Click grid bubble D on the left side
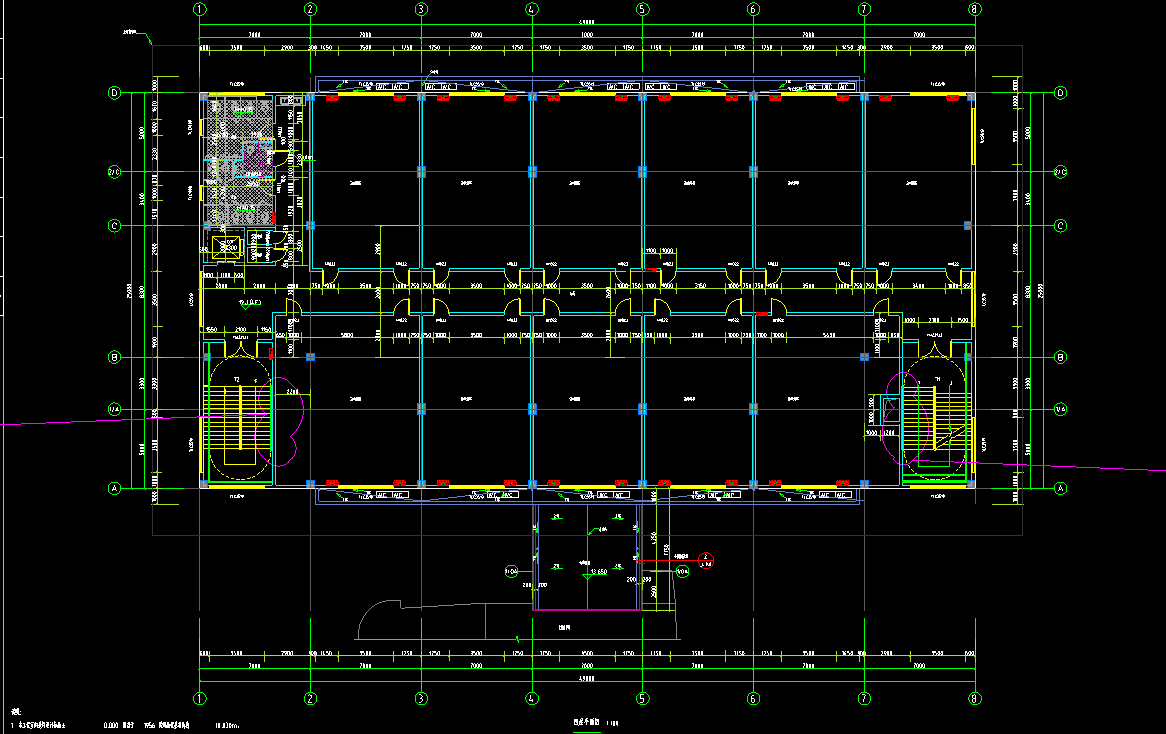This screenshot has height=734, width=1166. click(114, 93)
